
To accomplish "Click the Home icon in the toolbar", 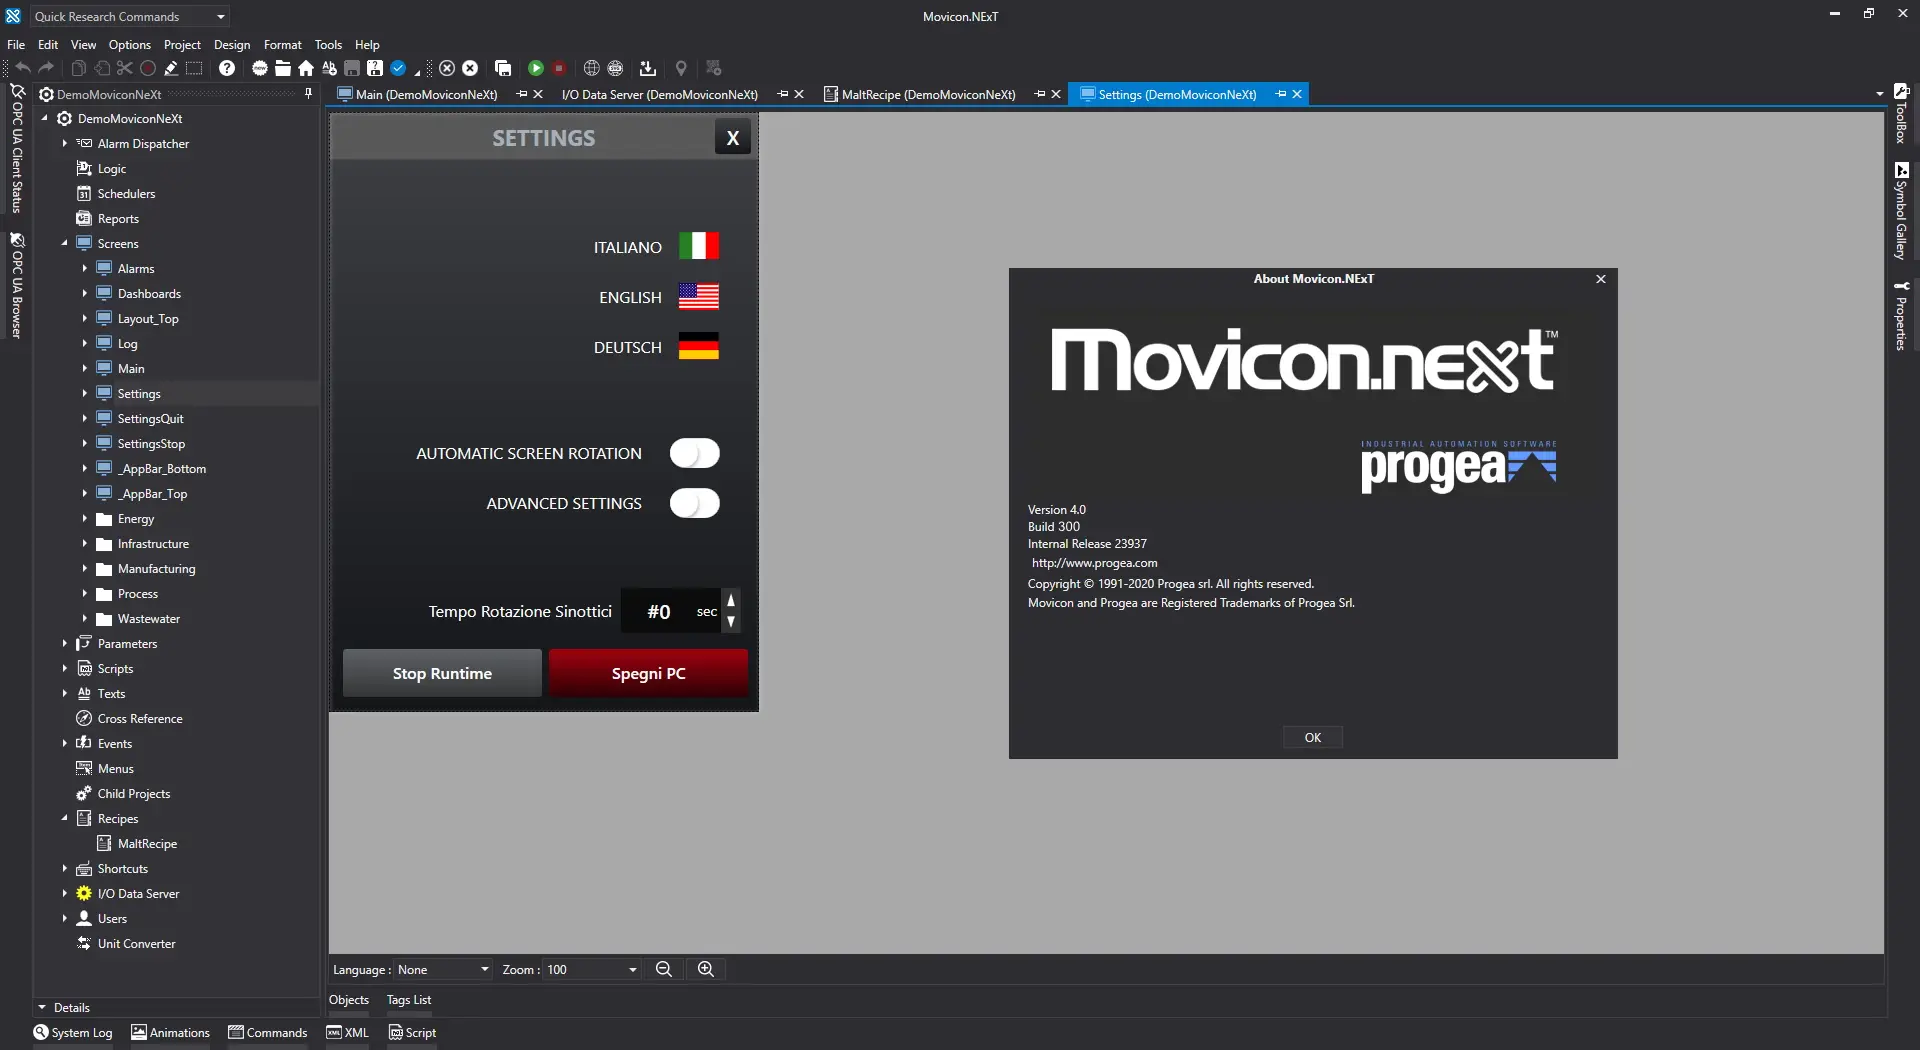I will [306, 68].
